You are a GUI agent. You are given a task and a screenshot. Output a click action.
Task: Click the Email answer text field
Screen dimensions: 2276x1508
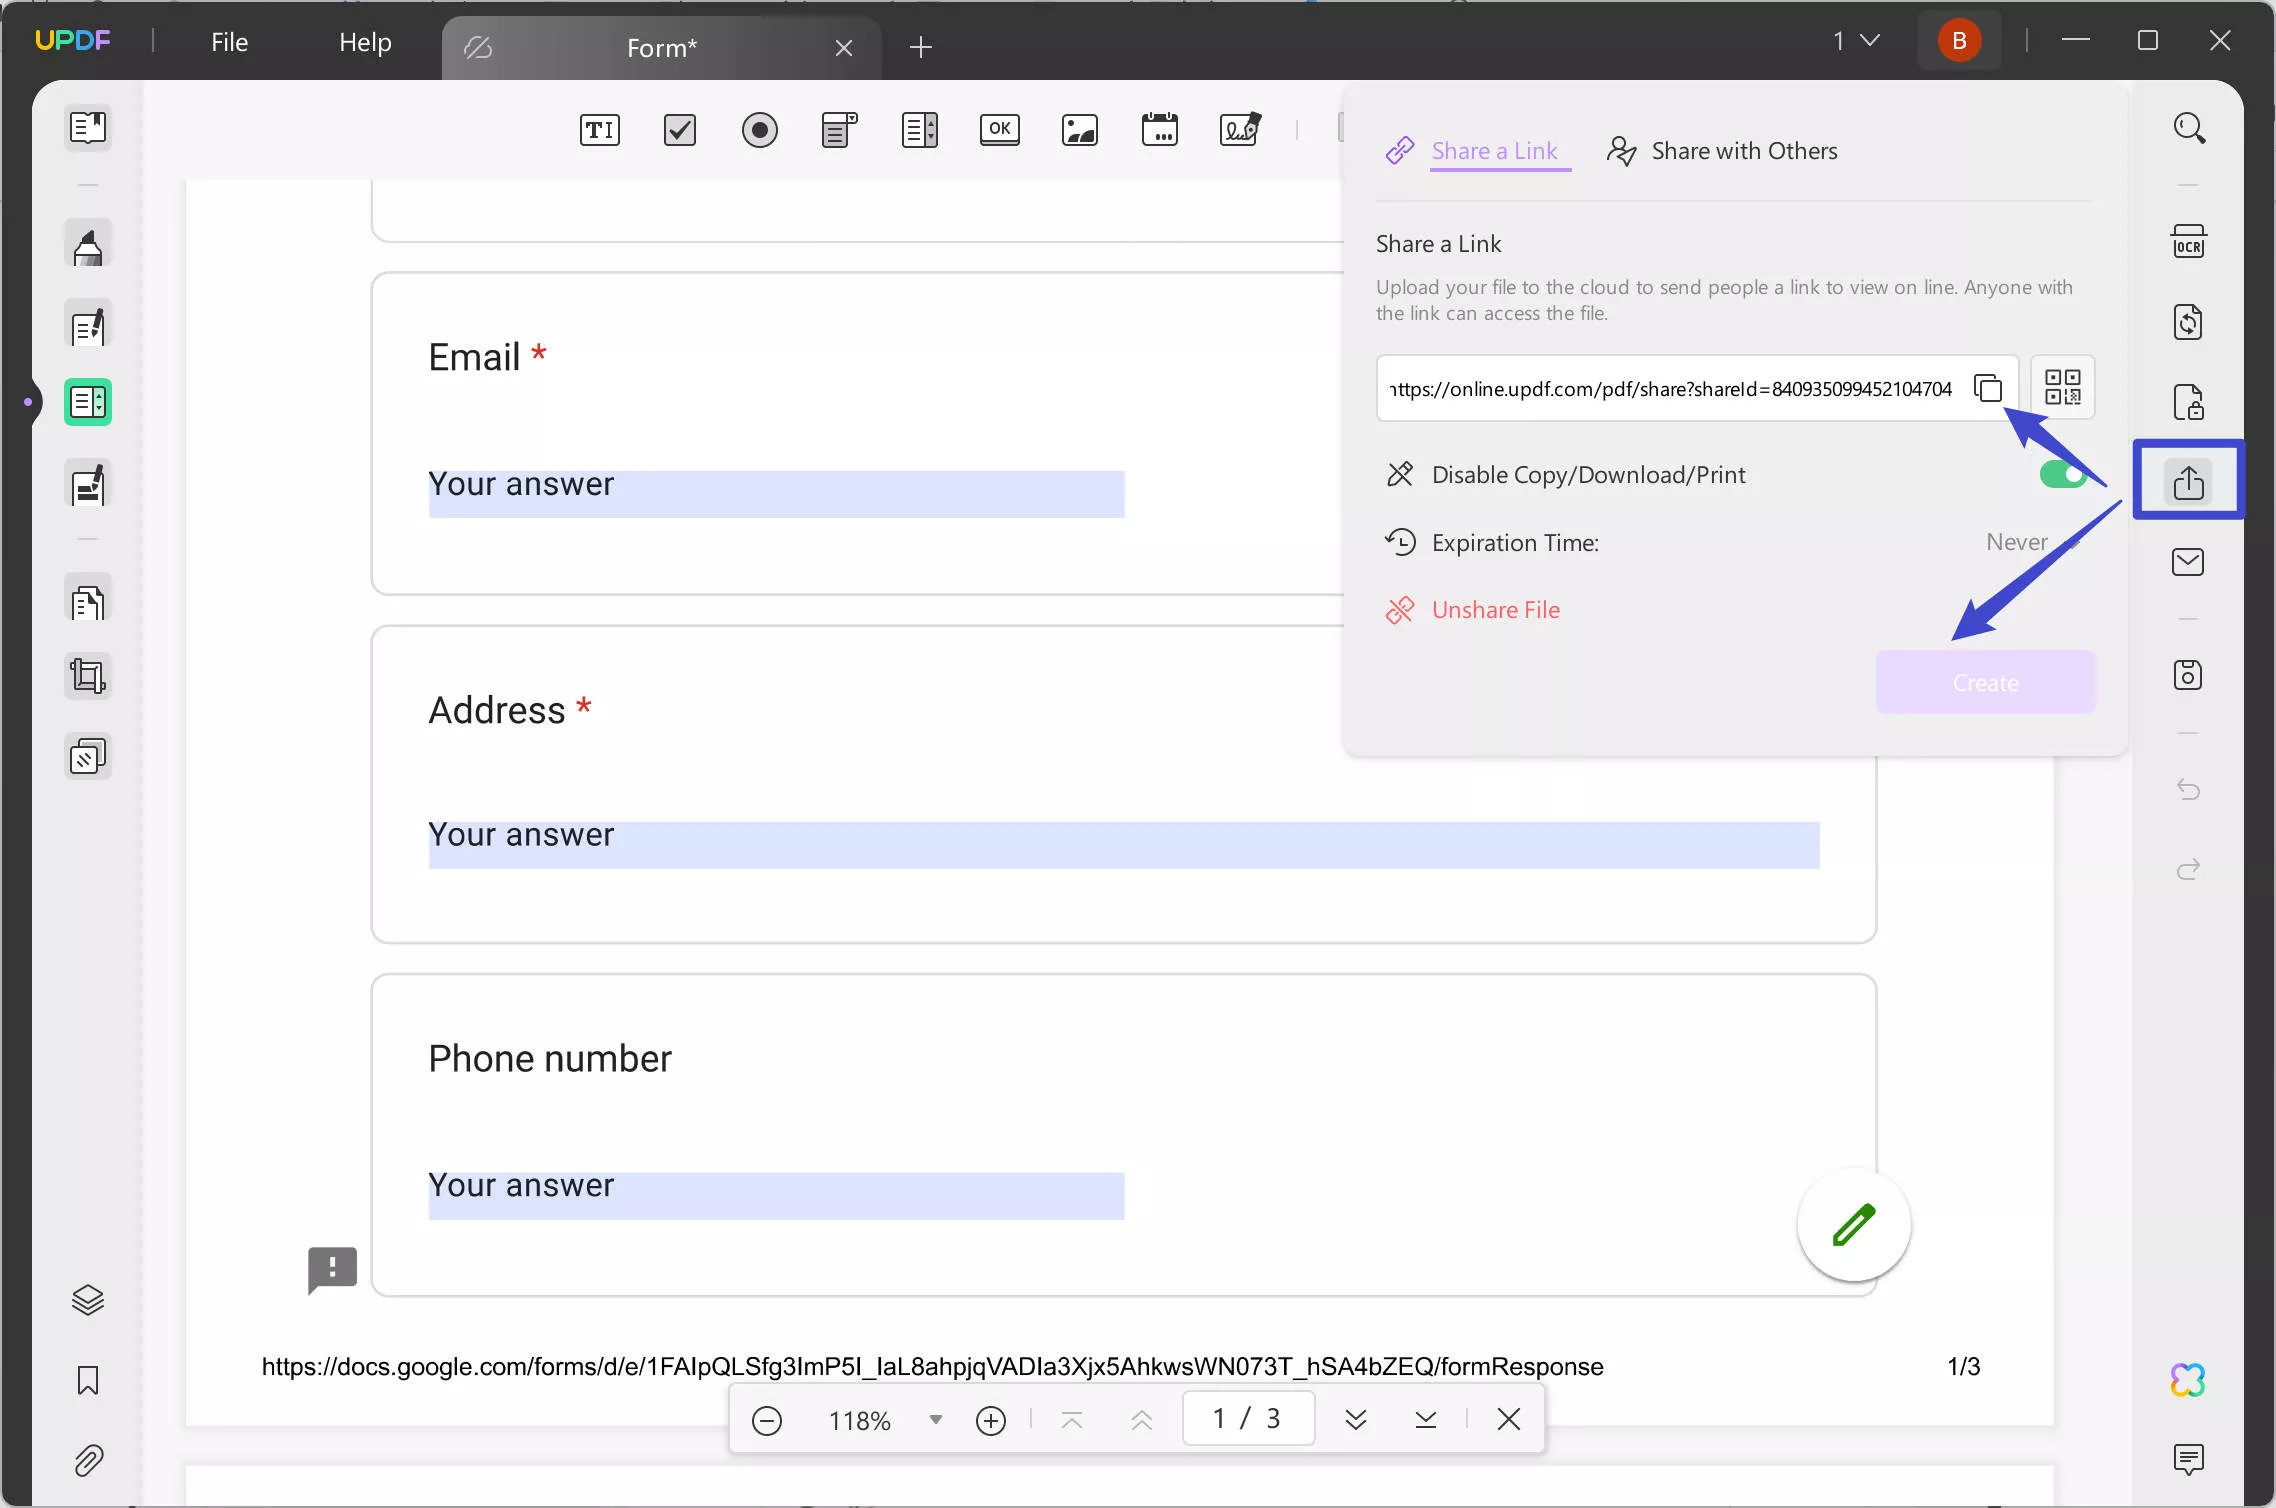tap(777, 494)
